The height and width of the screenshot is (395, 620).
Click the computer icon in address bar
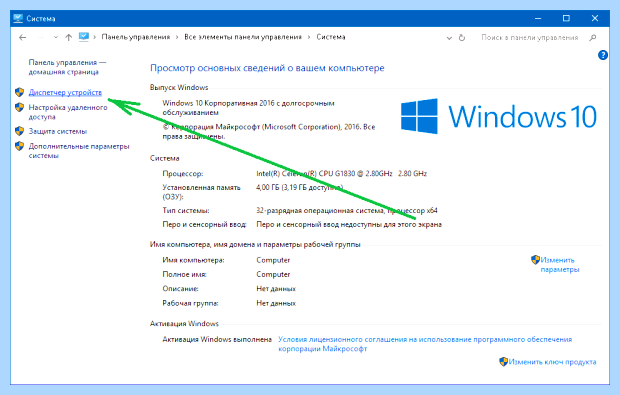point(84,37)
